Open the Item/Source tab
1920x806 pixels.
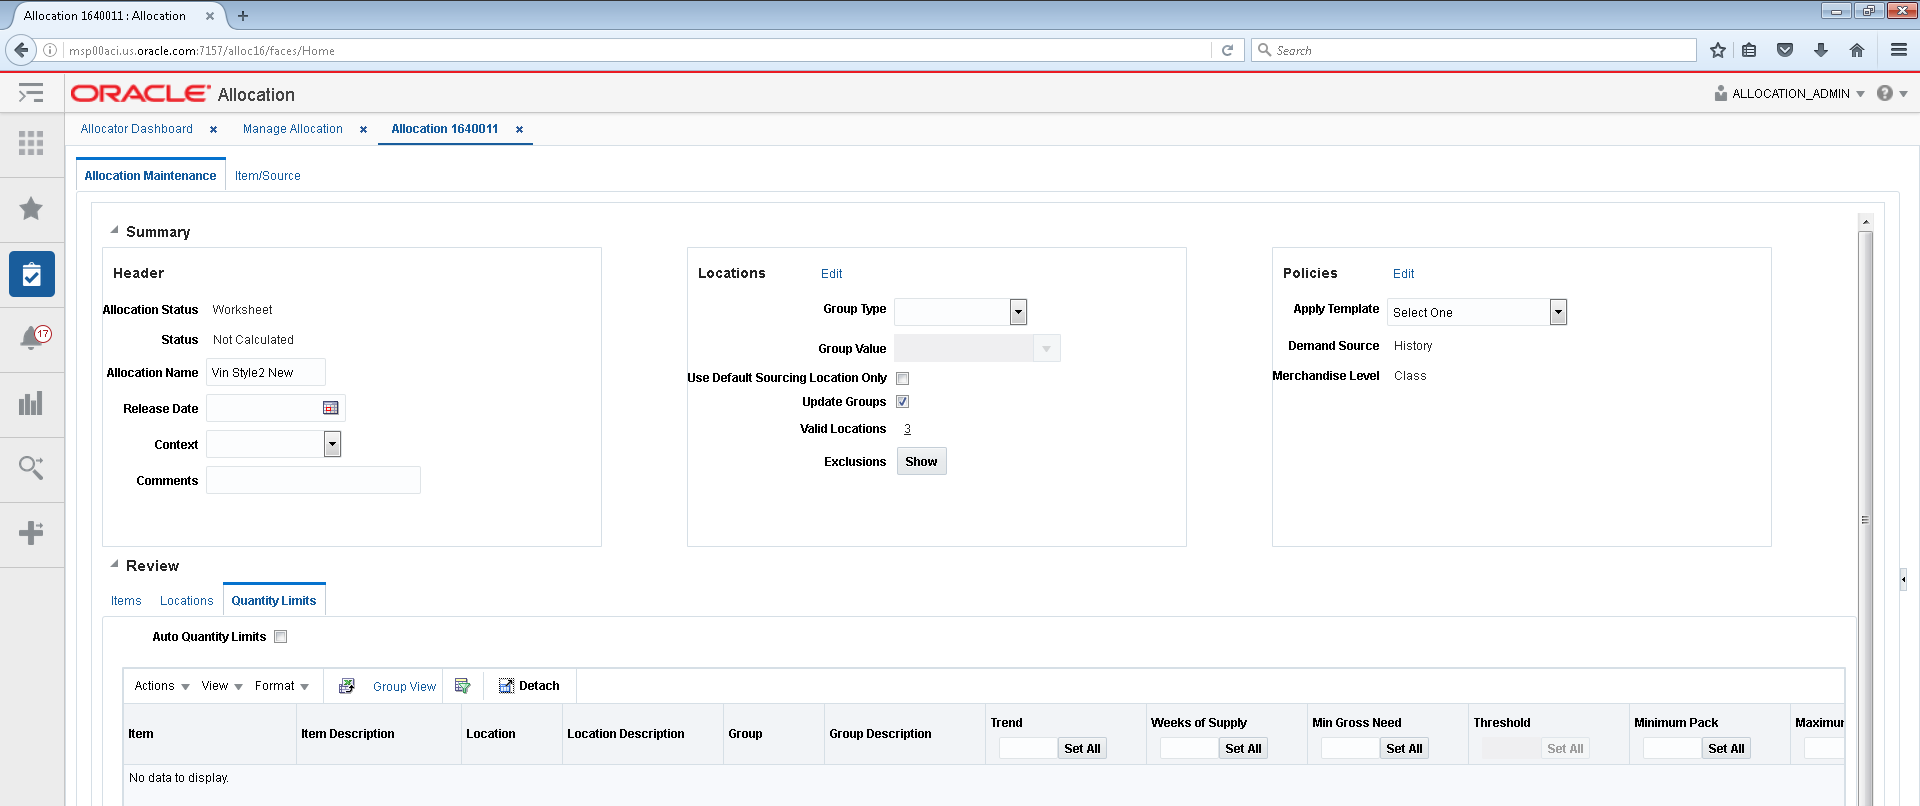(x=268, y=176)
